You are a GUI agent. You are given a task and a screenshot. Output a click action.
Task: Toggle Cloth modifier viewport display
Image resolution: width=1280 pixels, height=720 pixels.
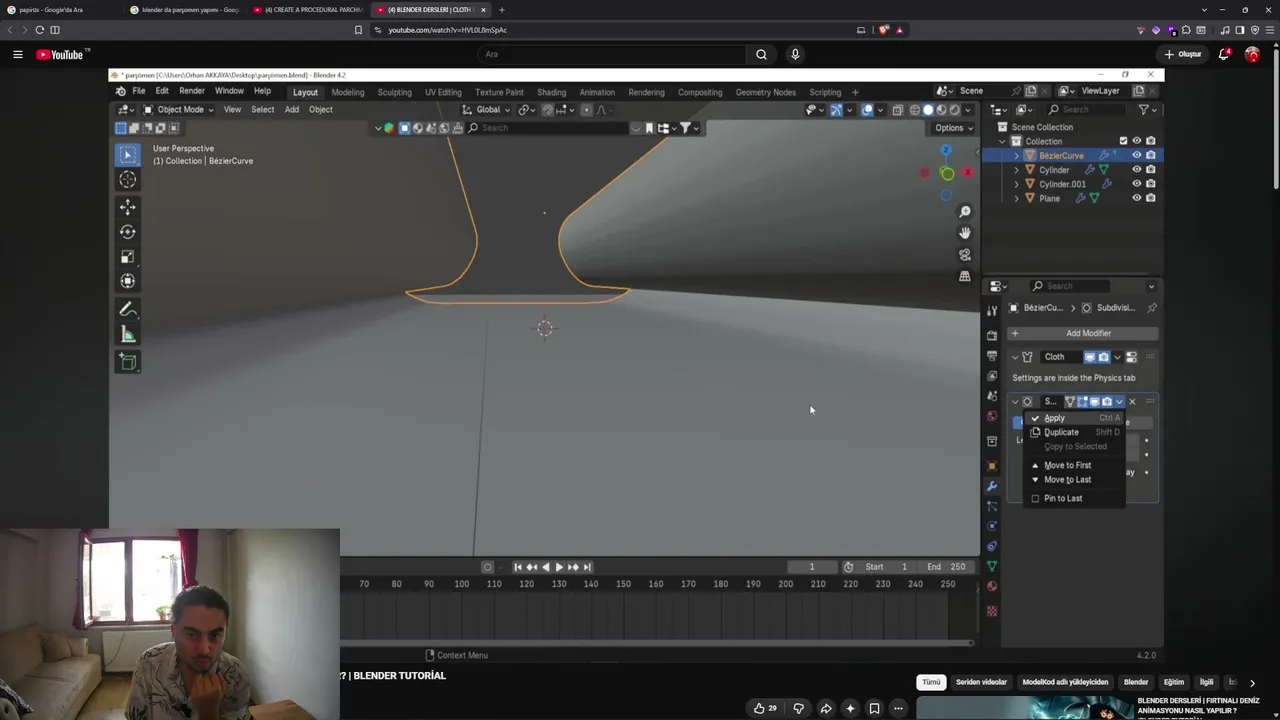1090,357
